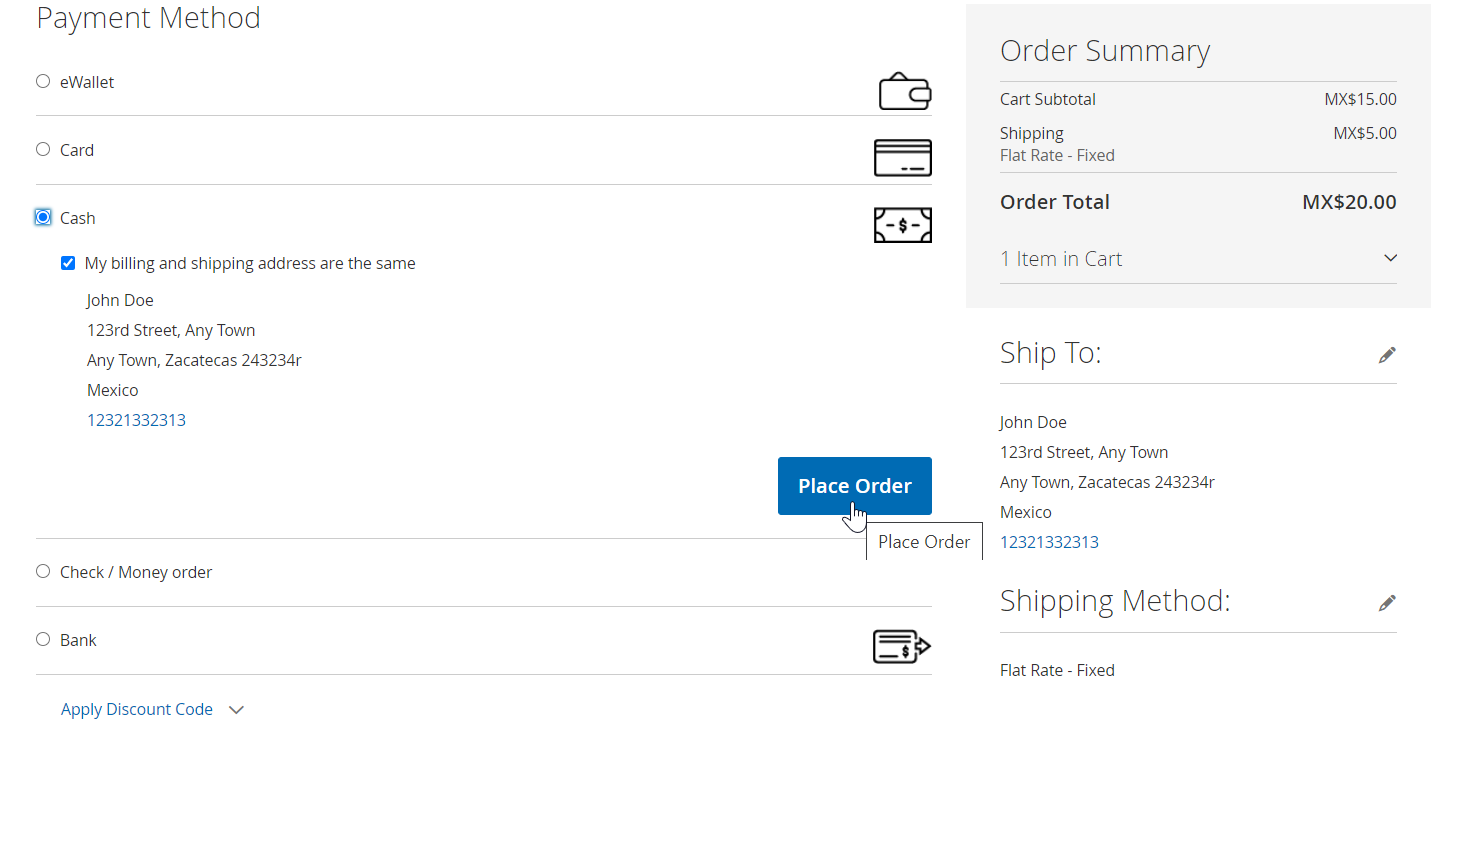Uncheck billing and shipping address same

(68, 264)
